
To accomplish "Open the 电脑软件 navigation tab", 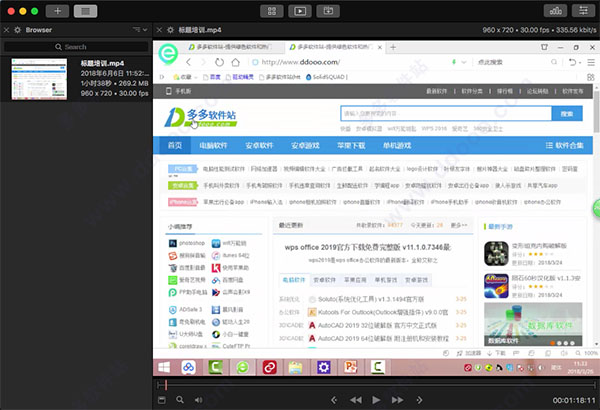I will pos(213,145).
